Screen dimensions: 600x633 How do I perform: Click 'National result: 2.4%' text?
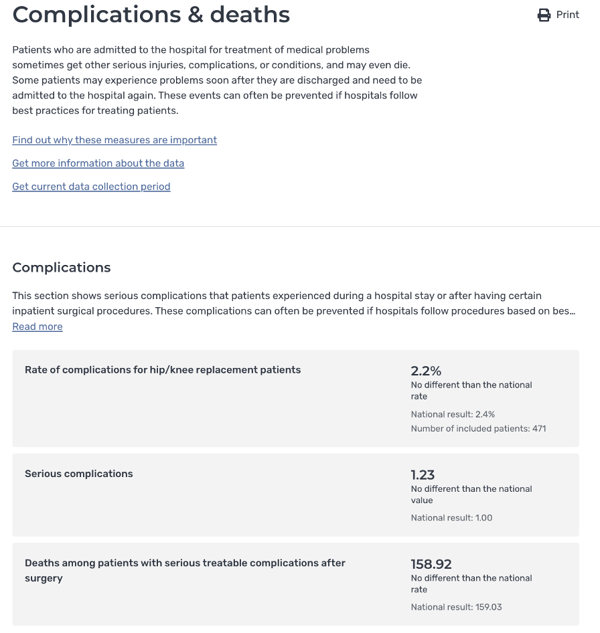coord(453,414)
